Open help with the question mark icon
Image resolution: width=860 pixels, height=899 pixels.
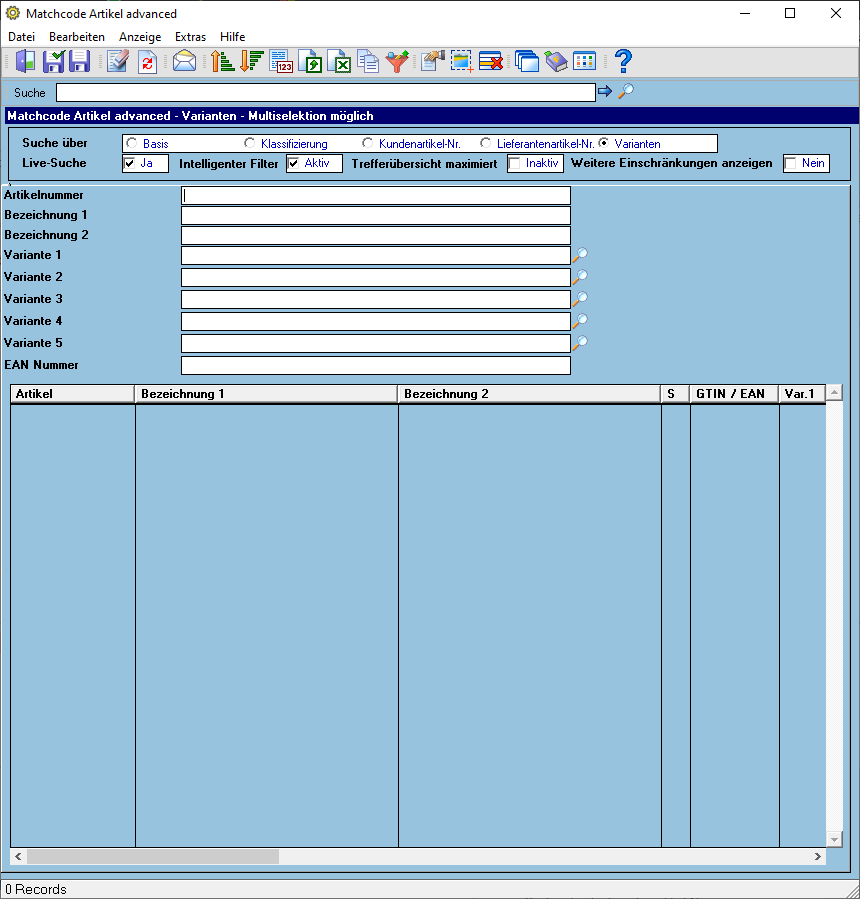(x=623, y=61)
